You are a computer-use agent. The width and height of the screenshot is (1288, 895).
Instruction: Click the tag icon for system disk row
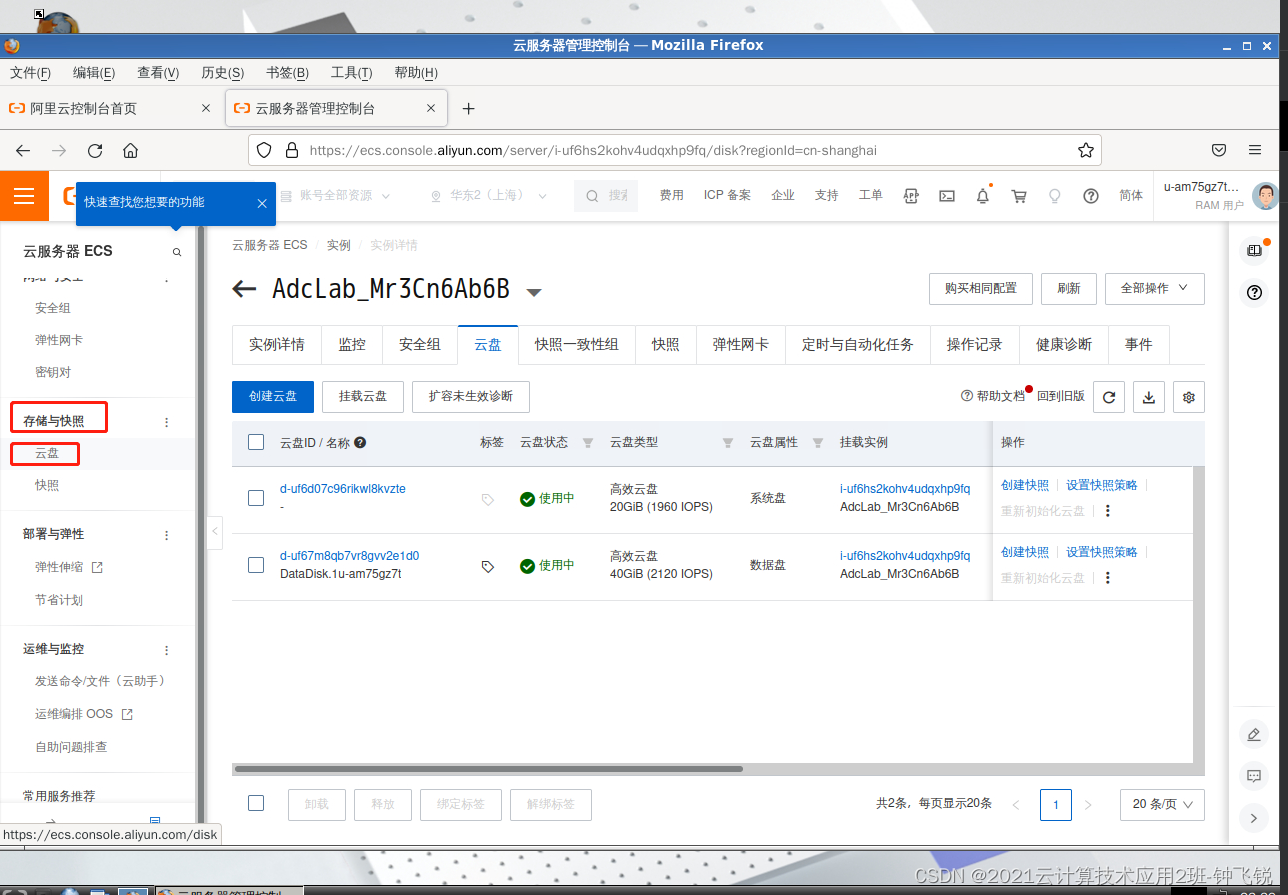point(488,499)
